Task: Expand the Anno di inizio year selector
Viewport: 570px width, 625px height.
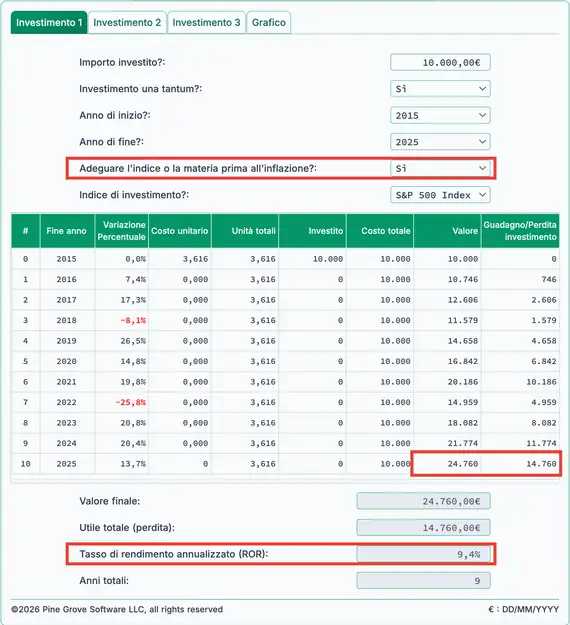Action: (x=440, y=116)
